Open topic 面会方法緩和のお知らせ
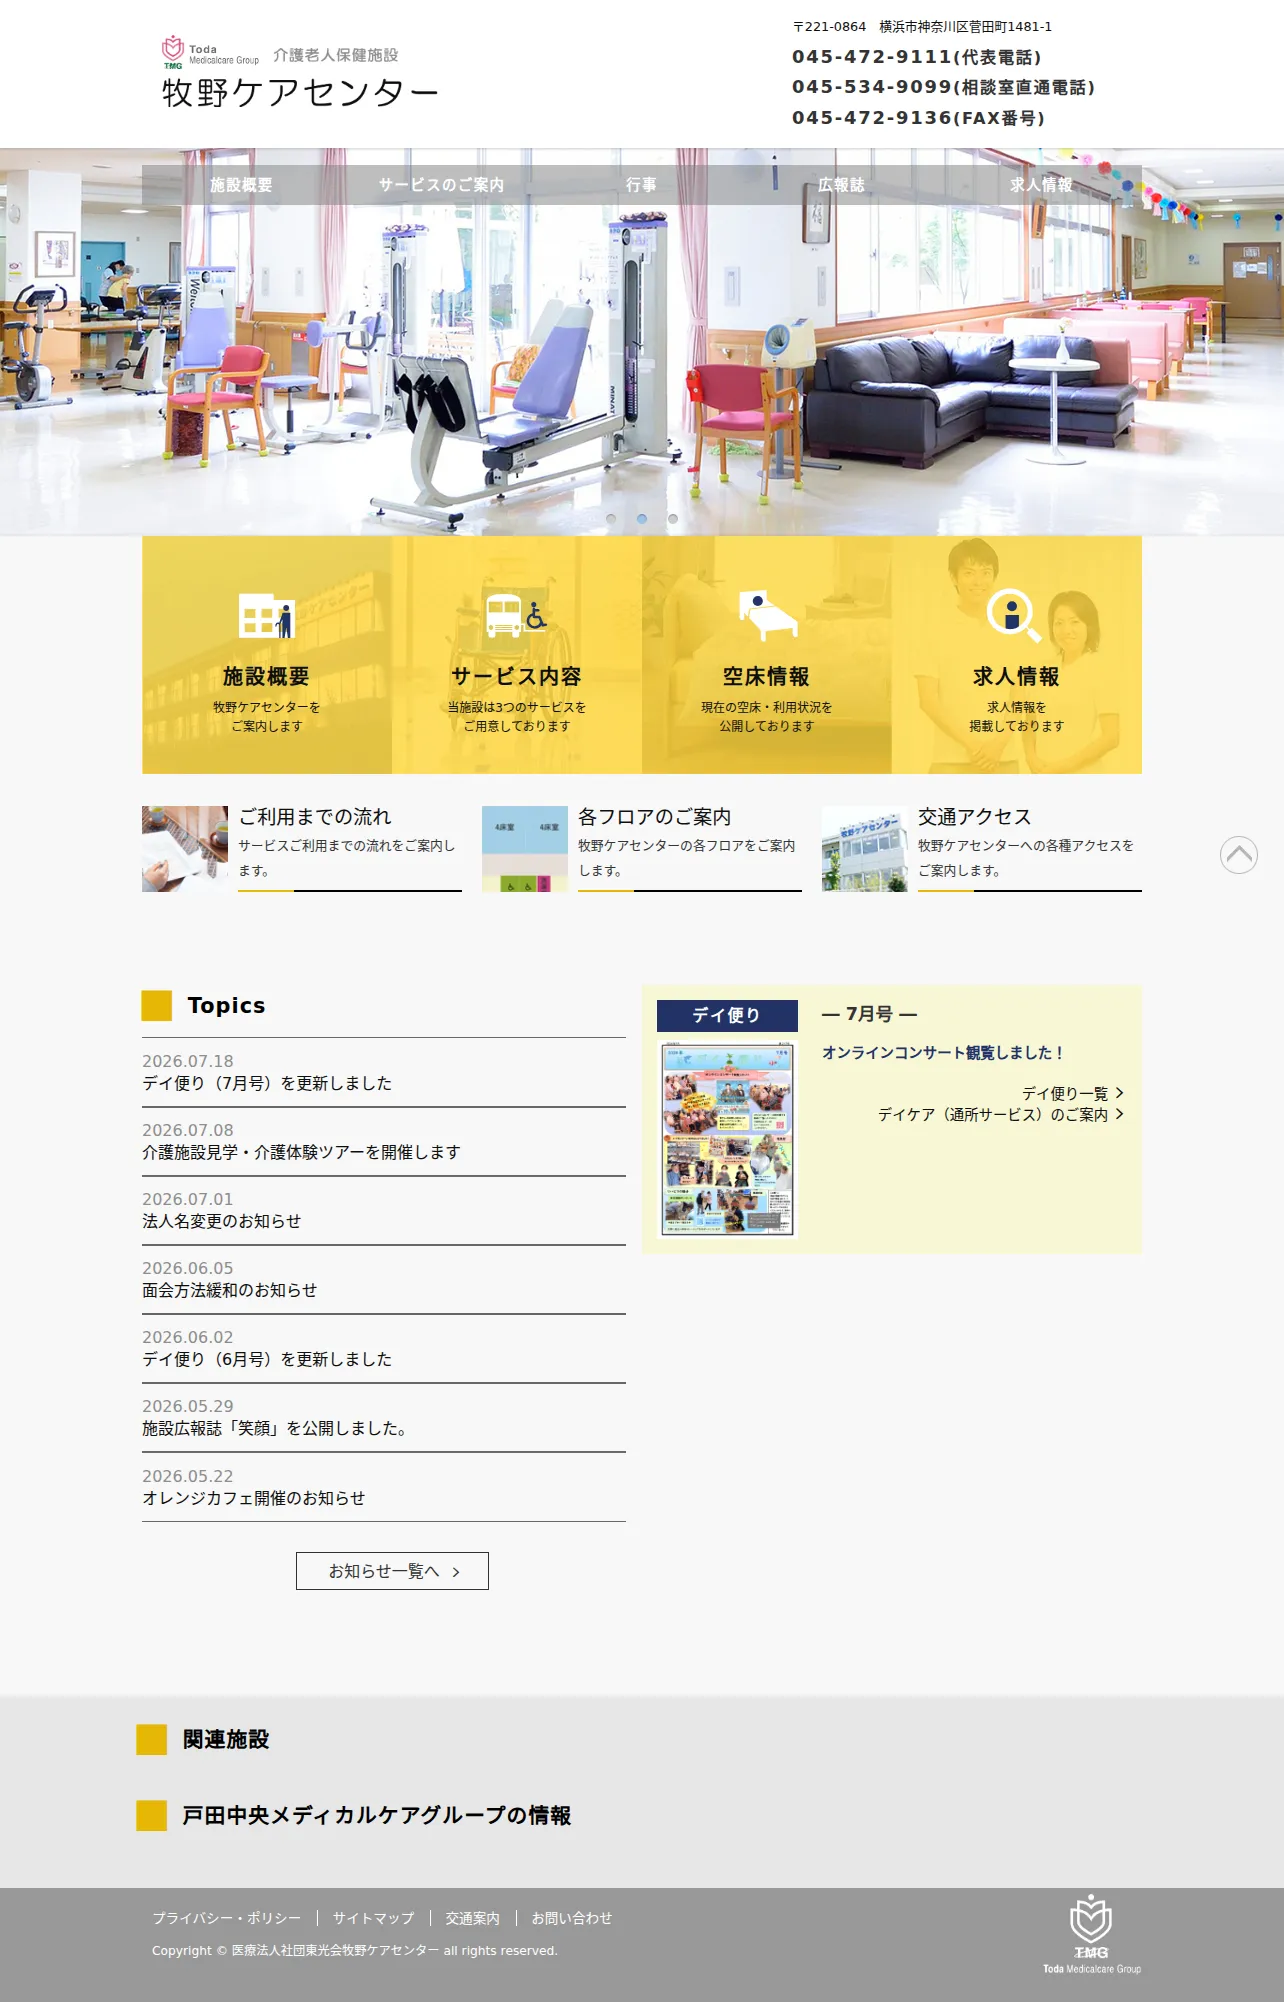 coord(230,1290)
